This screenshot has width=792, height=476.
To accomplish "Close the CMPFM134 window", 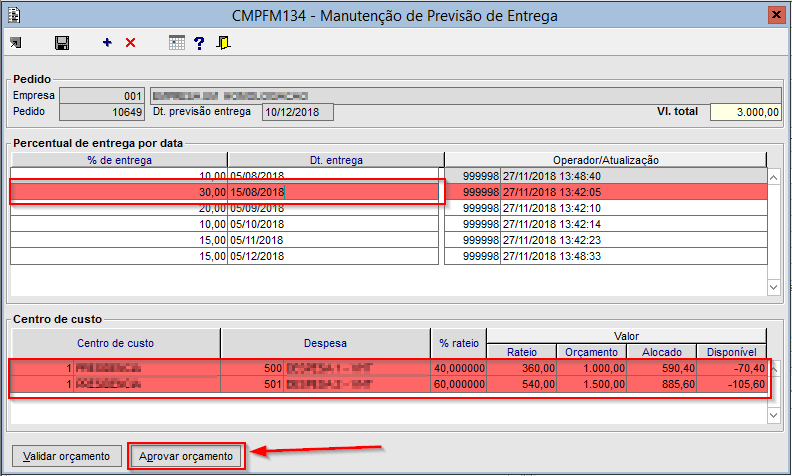I will (776, 15).
